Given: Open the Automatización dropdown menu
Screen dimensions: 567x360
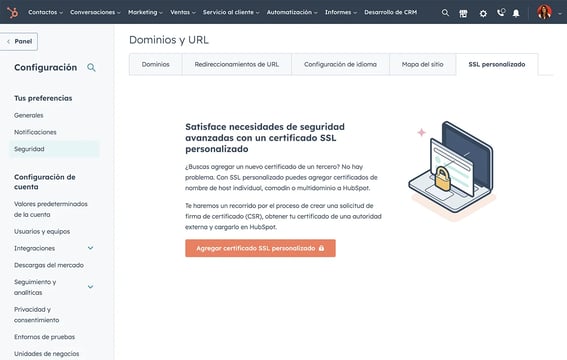Looking at the screenshot, I should pyautogui.click(x=292, y=12).
